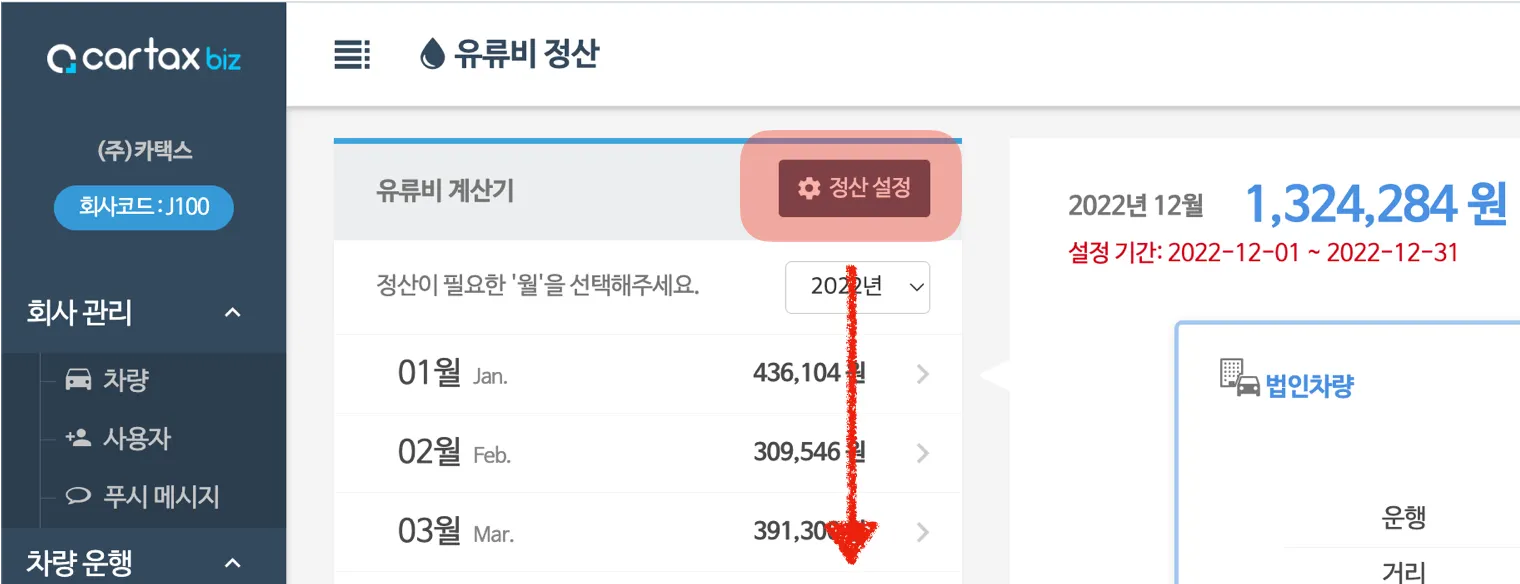Toggle the hamburger sidebar menu icon
The height and width of the screenshot is (584, 1520).
click(351, 56)
